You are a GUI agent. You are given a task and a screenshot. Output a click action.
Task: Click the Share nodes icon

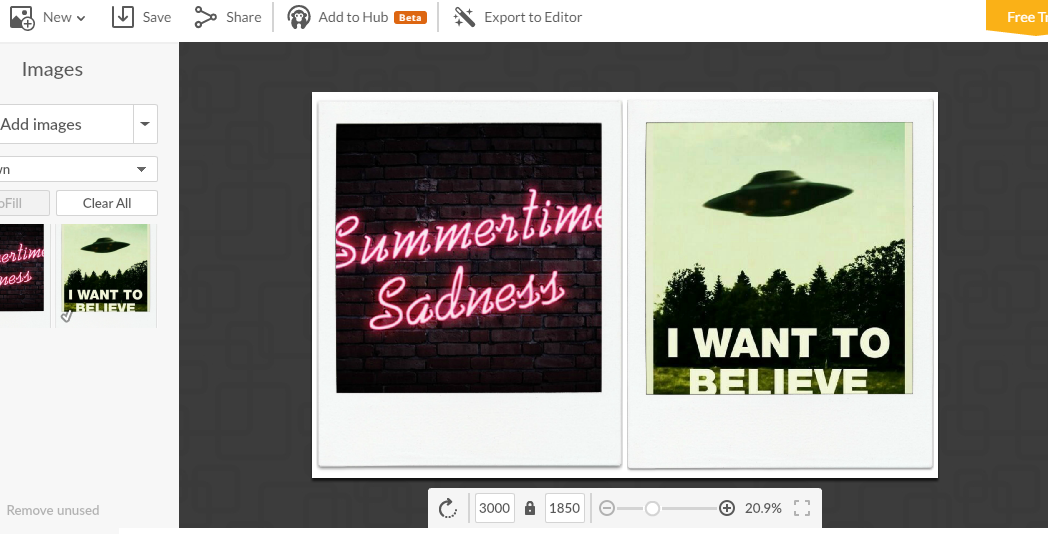206,17
